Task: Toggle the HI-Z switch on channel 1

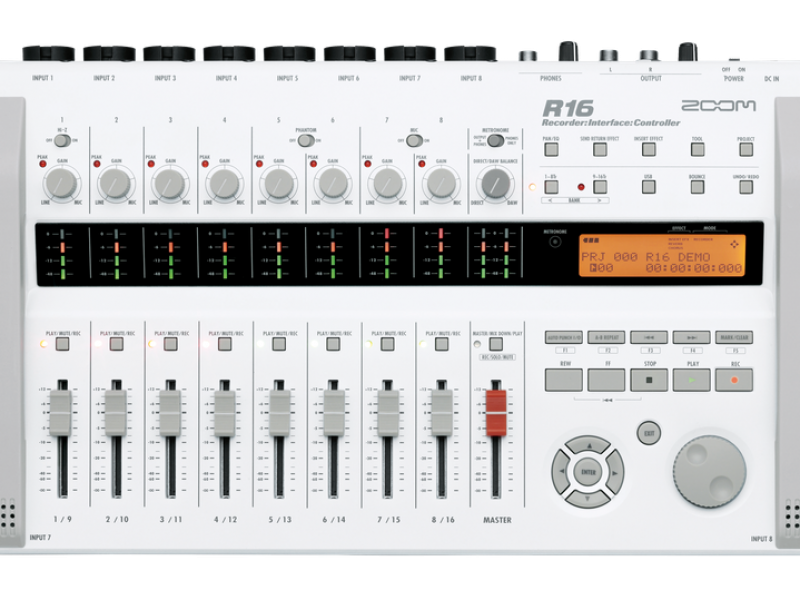Action: point(62,140)
